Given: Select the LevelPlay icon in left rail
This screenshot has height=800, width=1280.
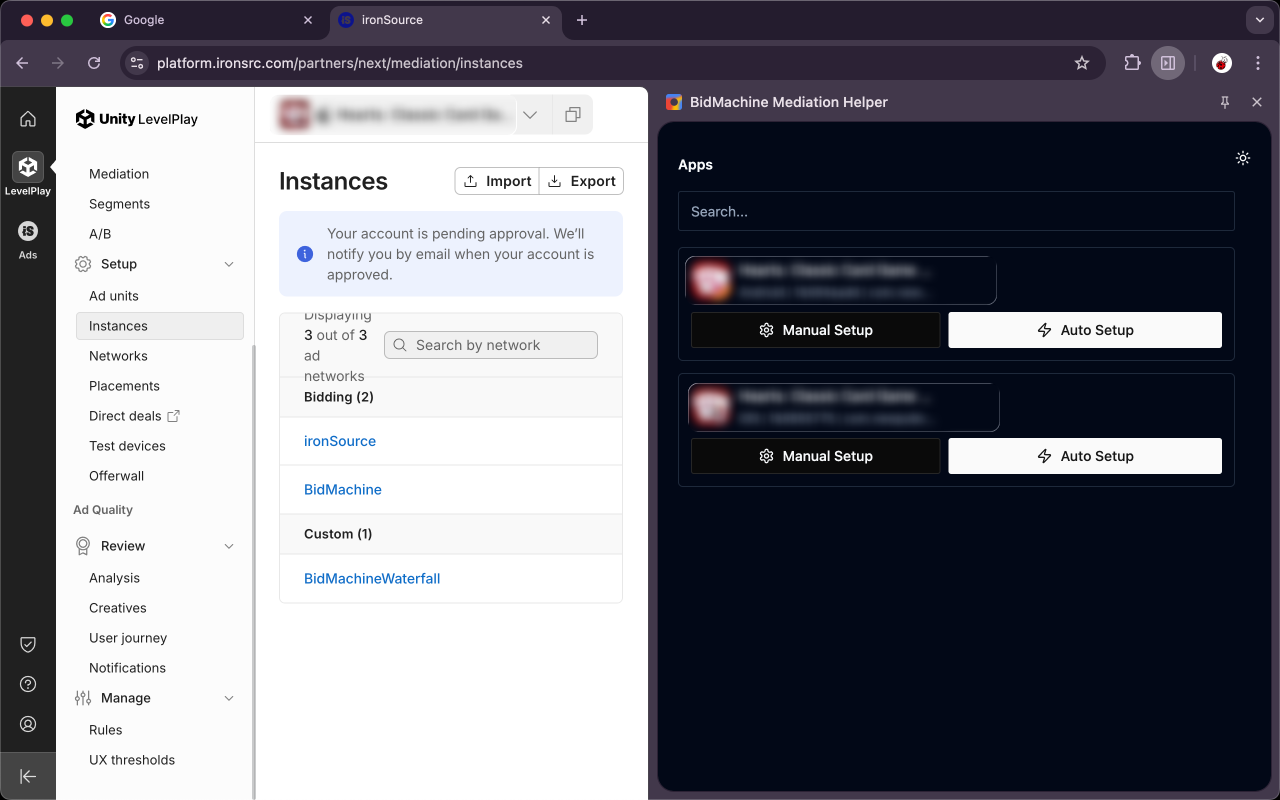Looking at the screenshot, I should pos(28,167).
